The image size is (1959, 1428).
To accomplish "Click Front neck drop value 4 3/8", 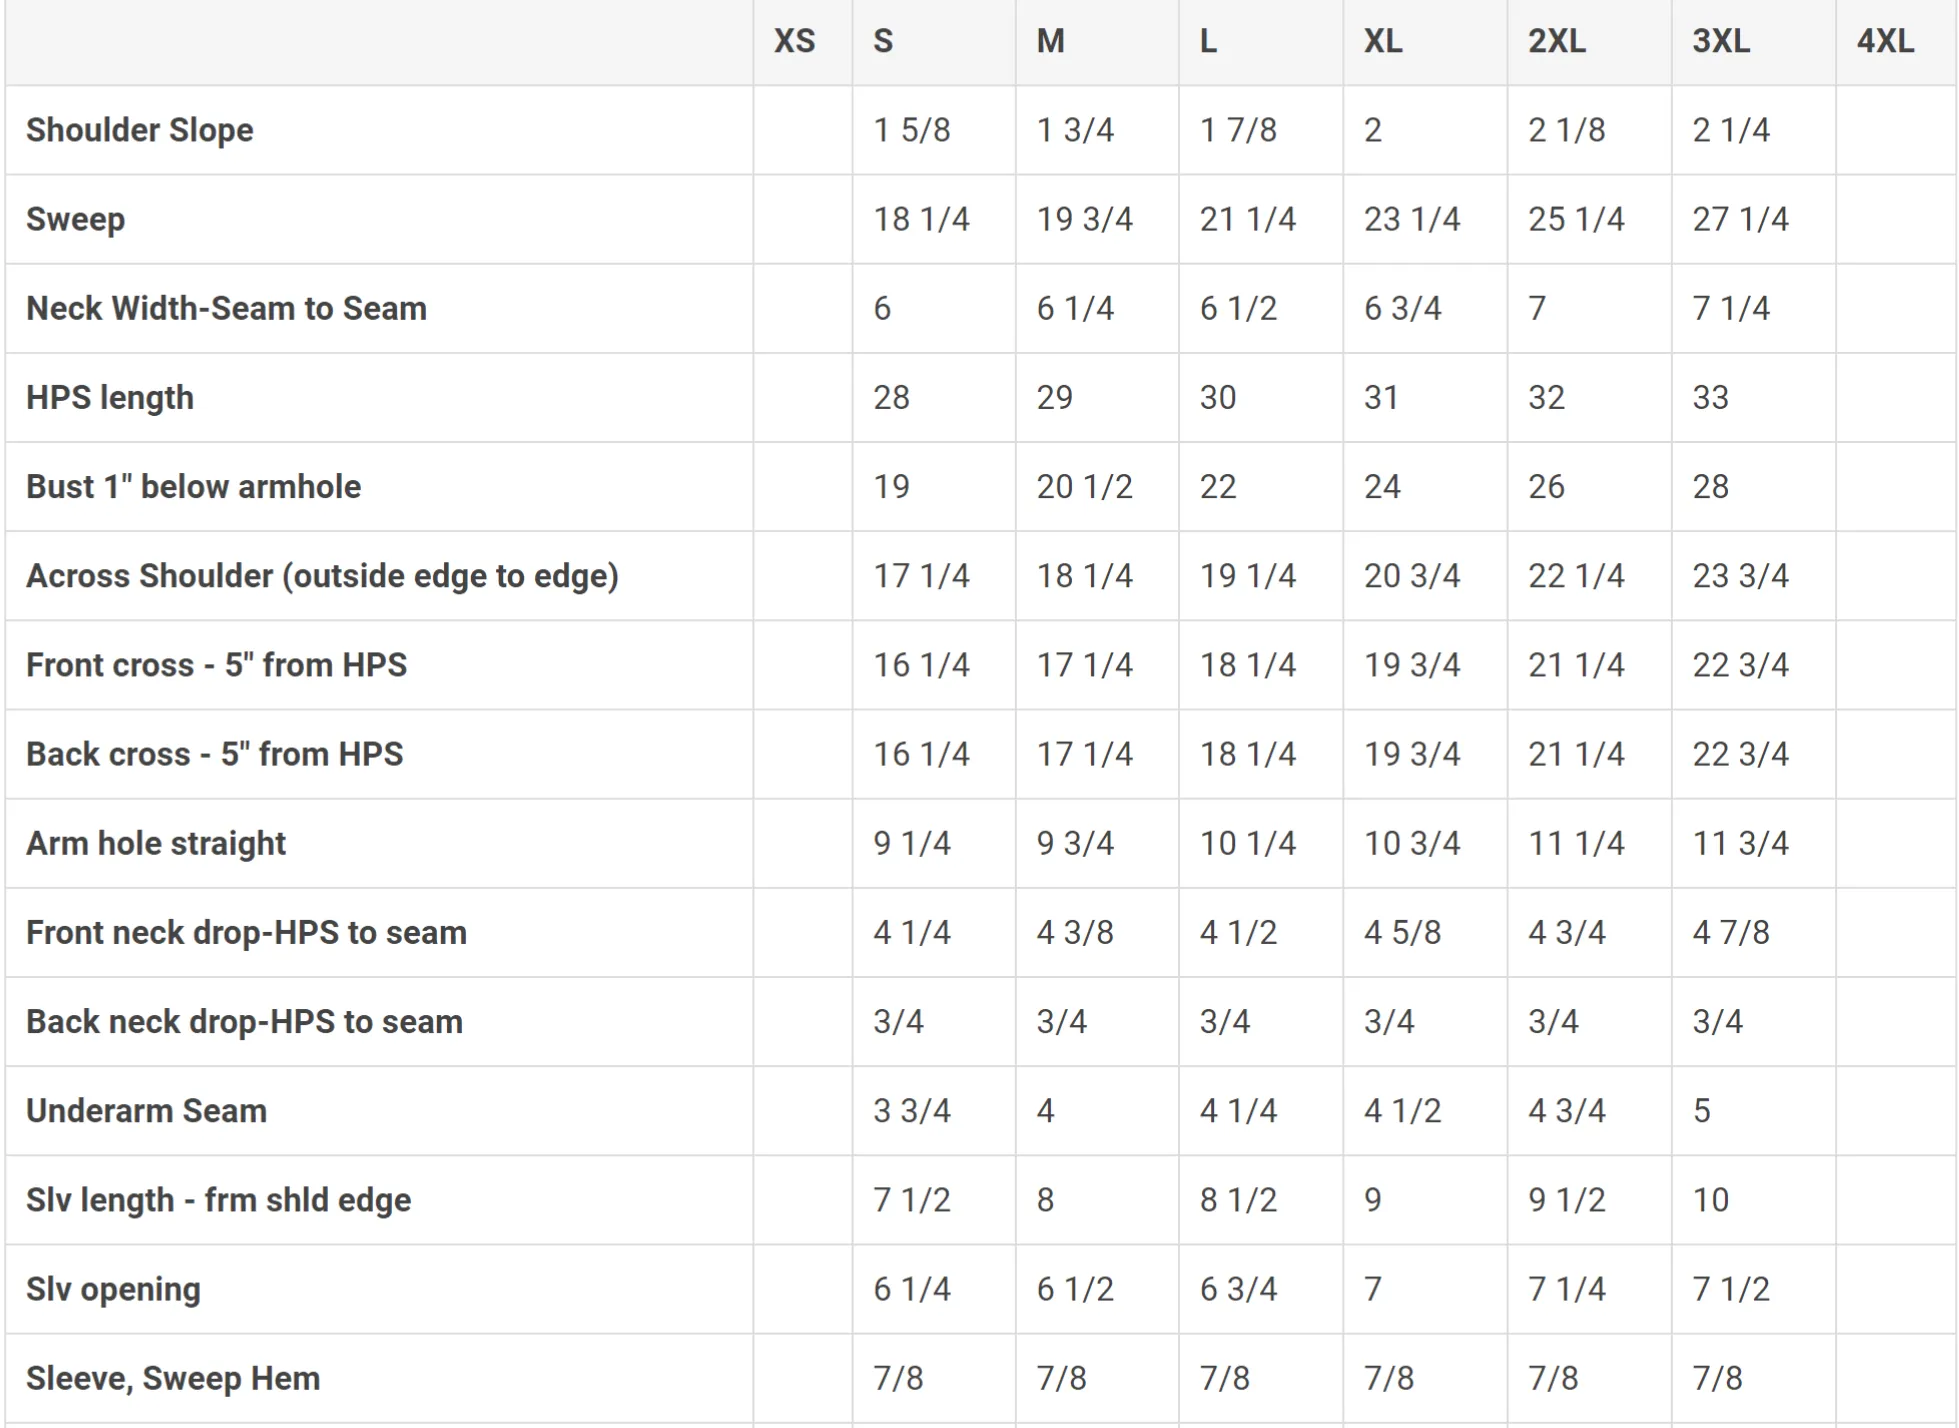I will click(1075, 932).
